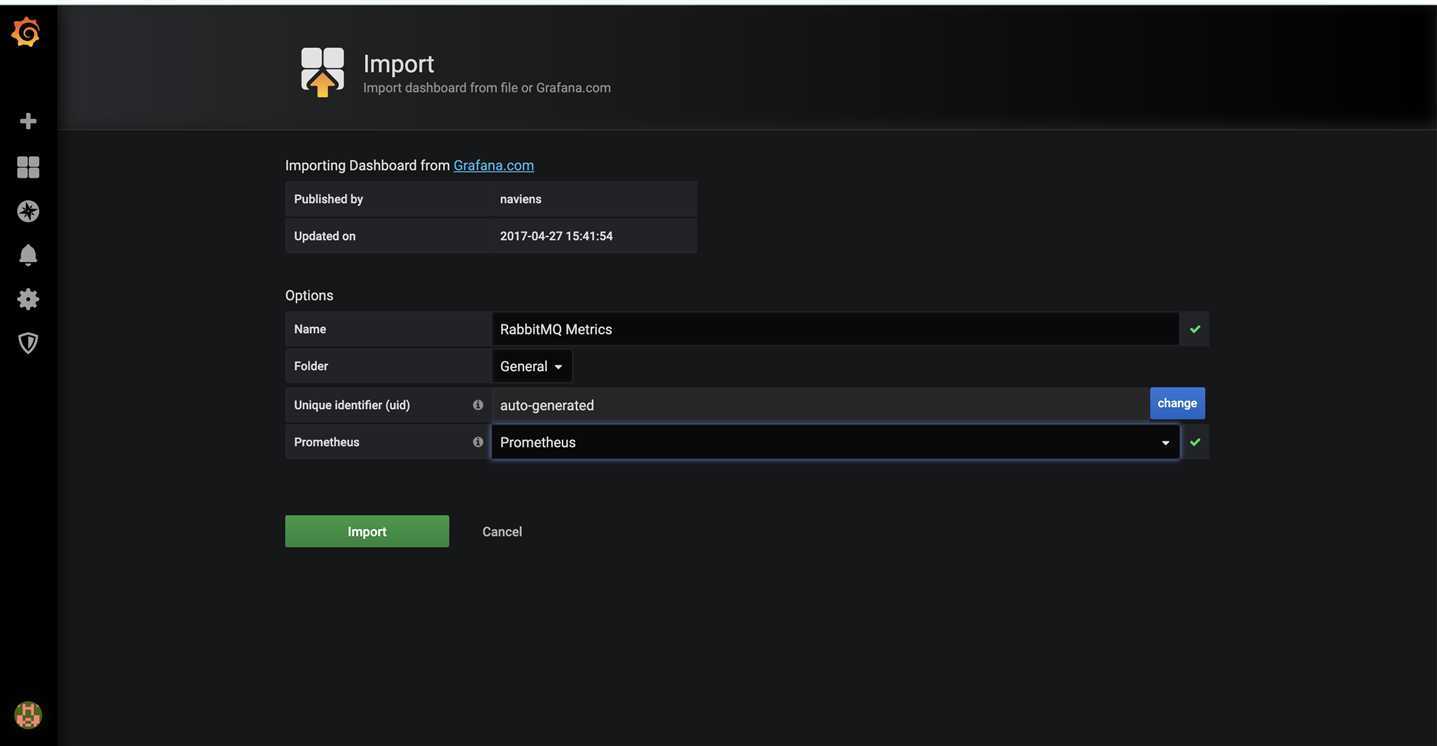The image size is (1437, 746).
Task: Open the Dashboards grid icon
Action: coord(28,167)
